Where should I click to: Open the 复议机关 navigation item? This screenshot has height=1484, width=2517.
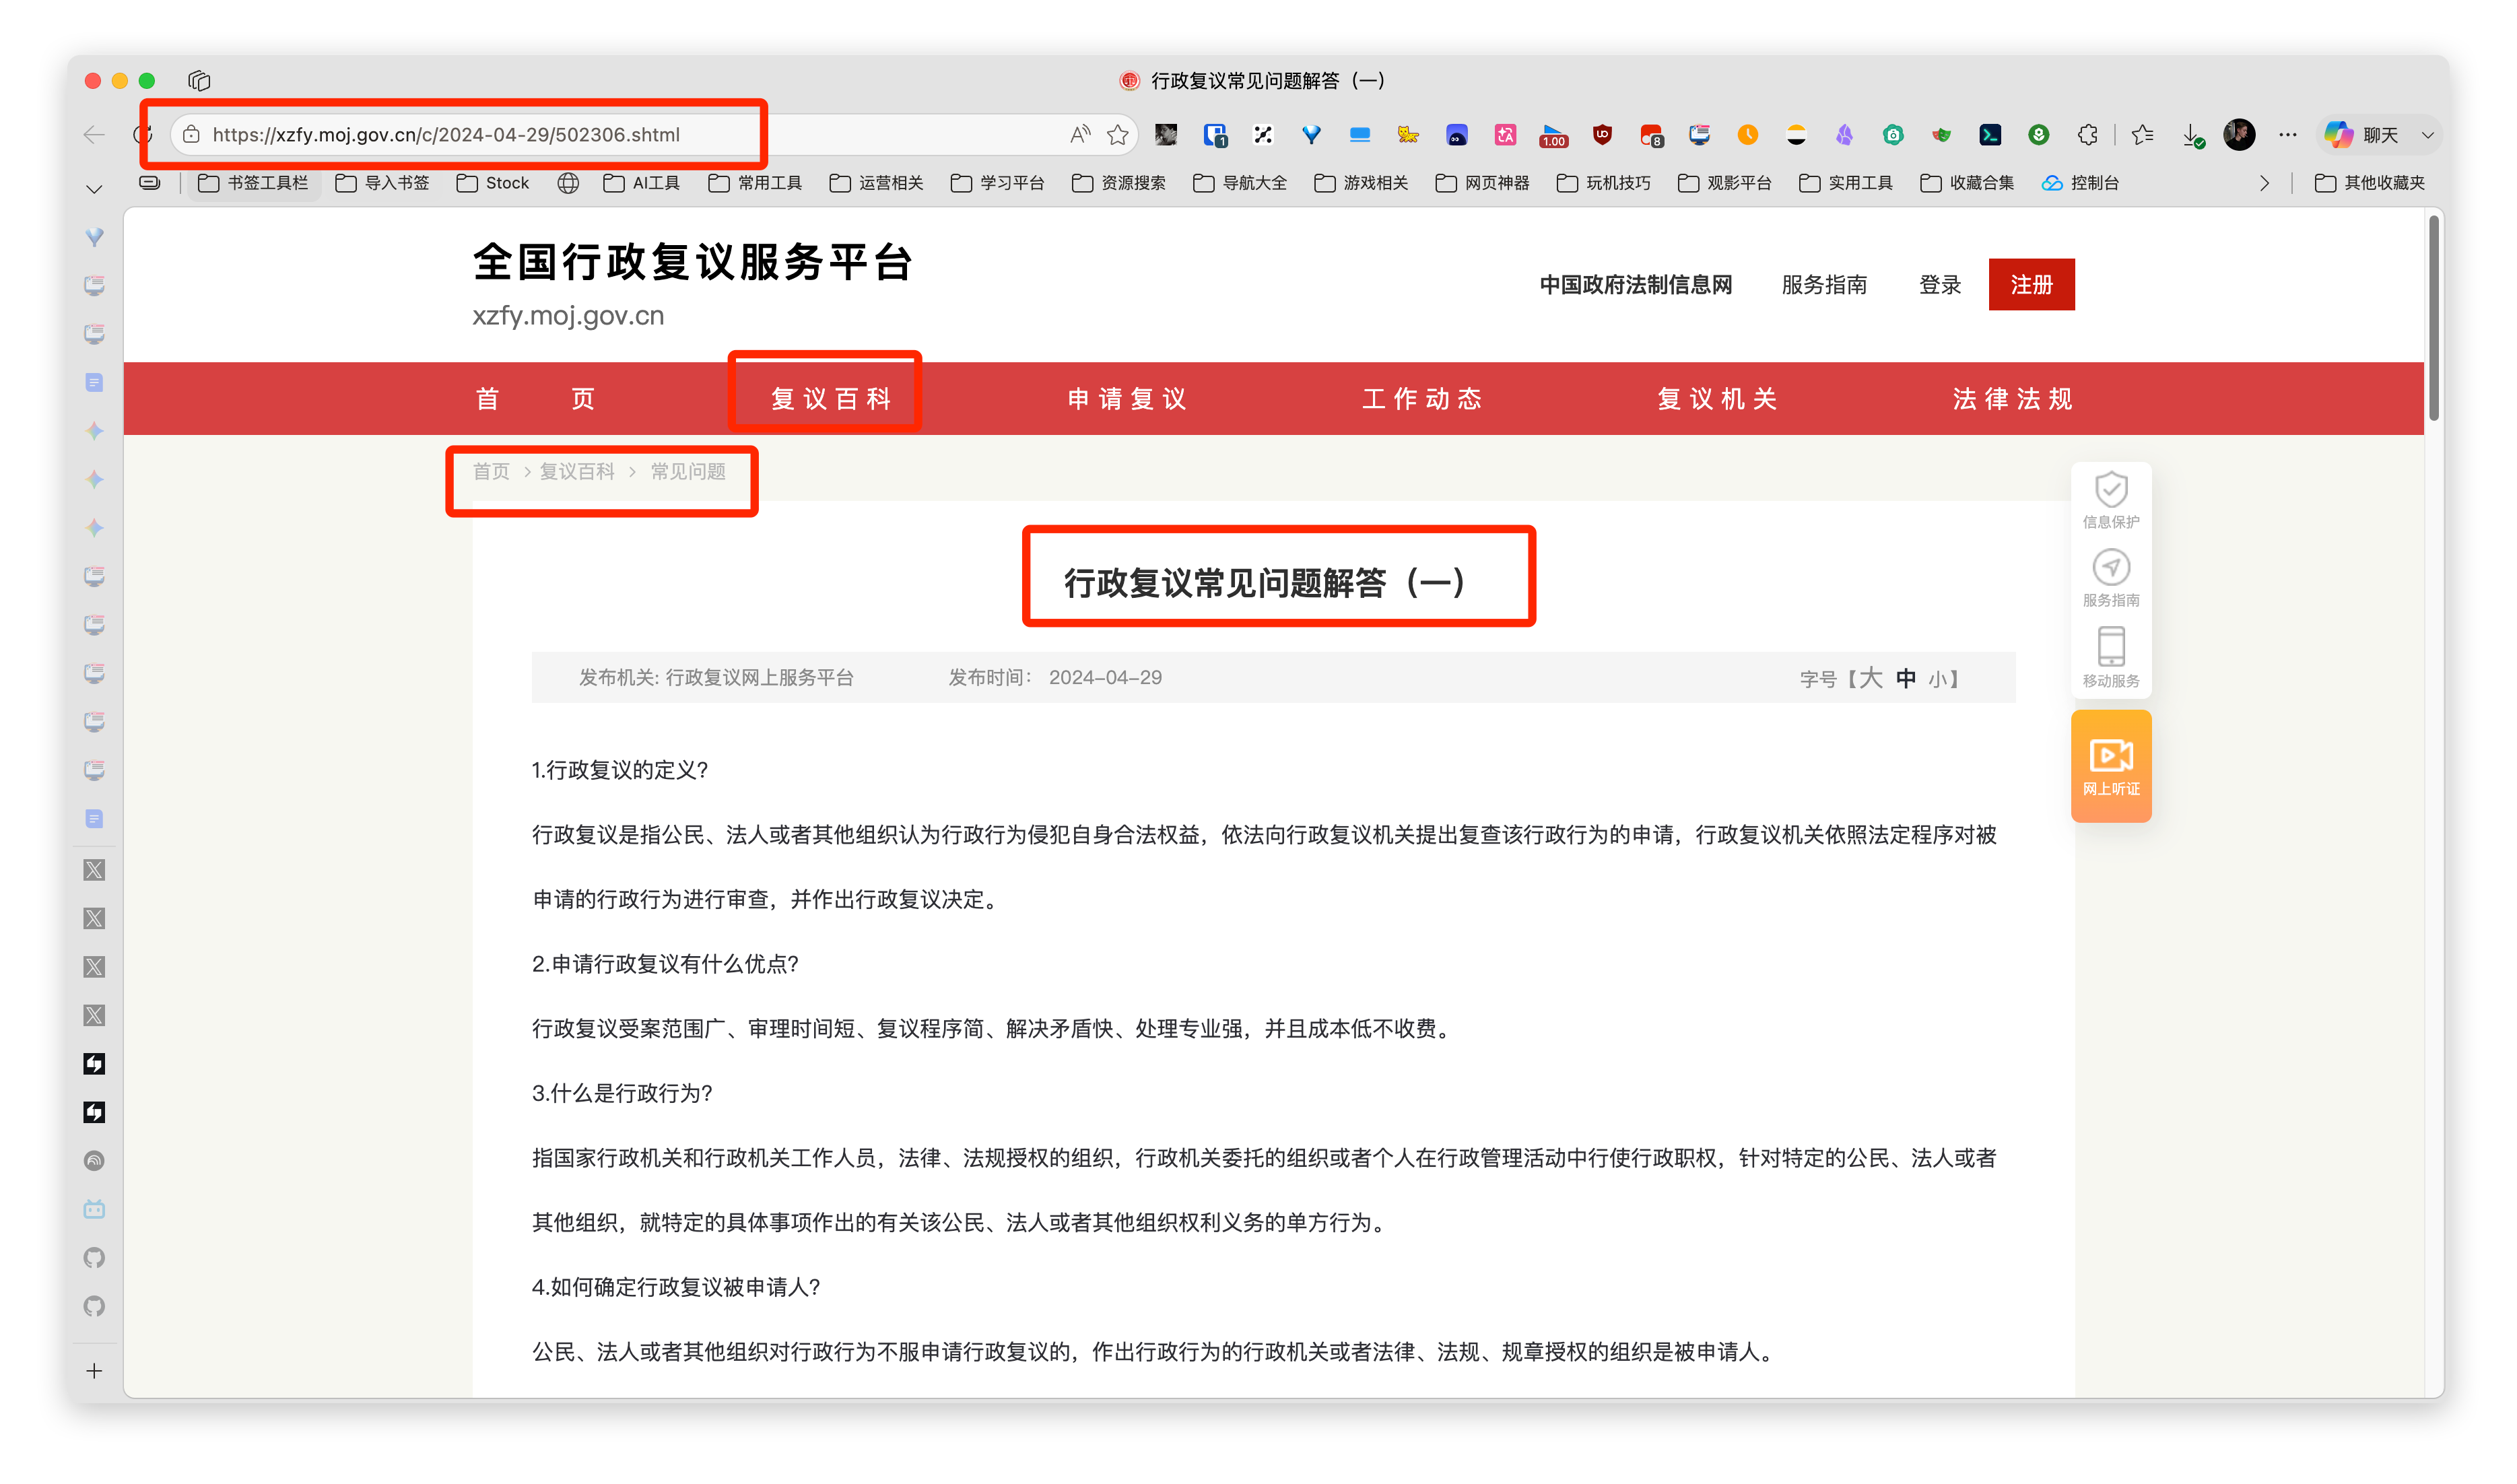tap(1717, 399)
